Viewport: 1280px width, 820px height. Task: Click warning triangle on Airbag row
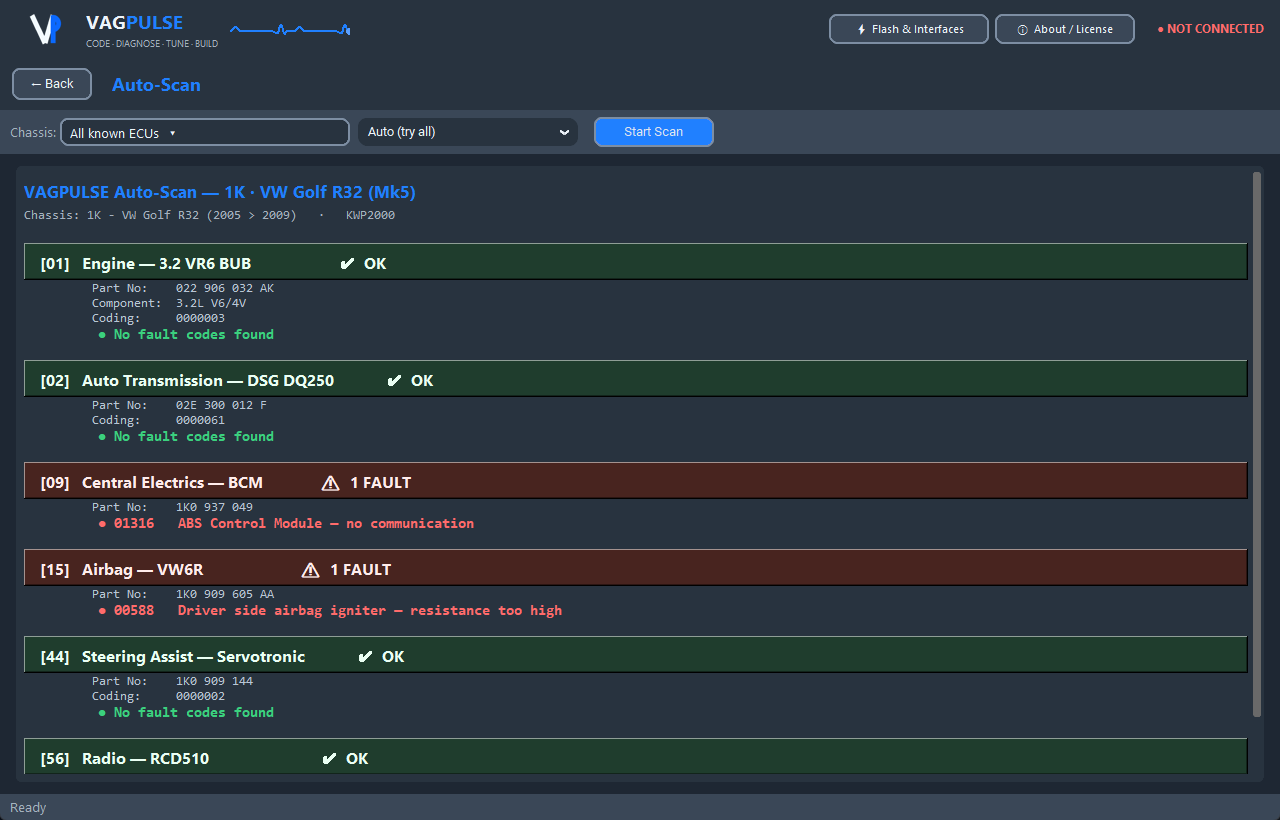(x=311, y=570)
